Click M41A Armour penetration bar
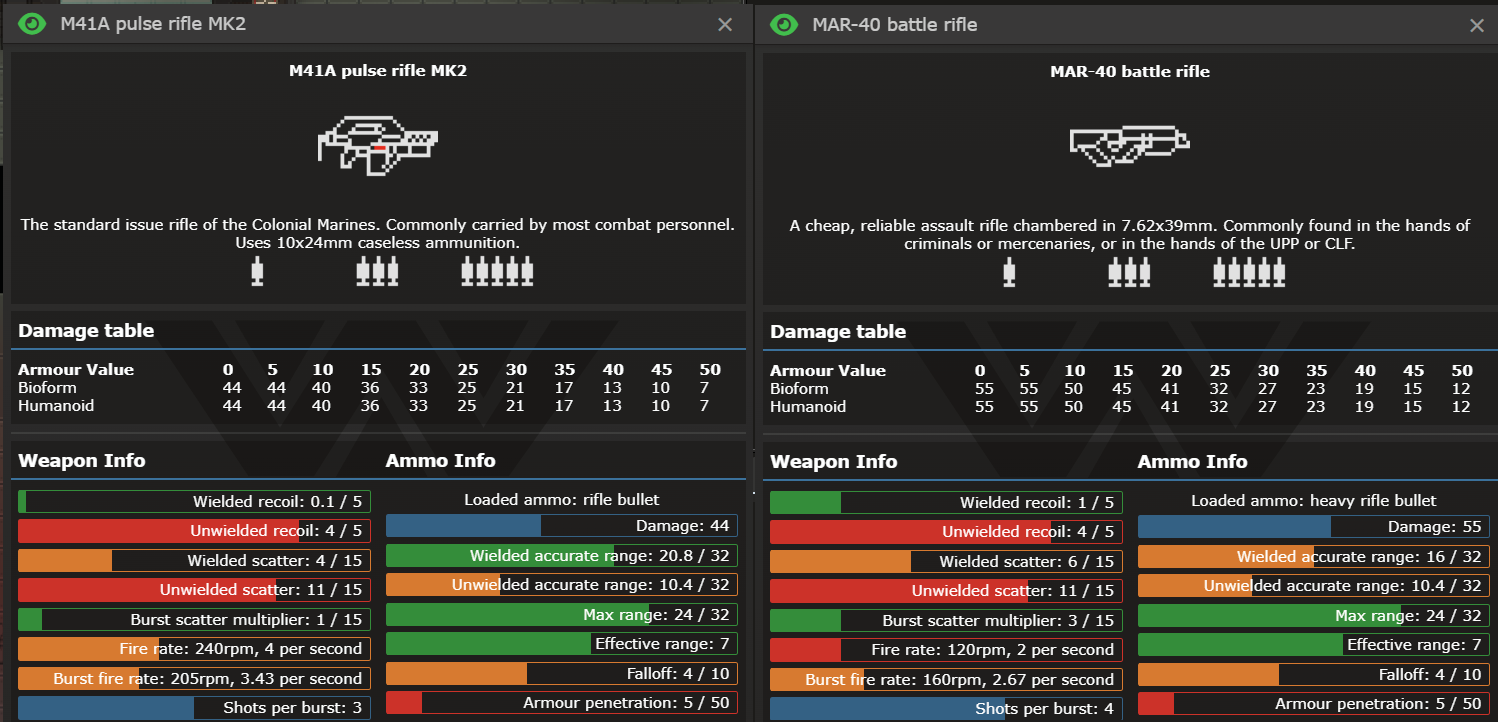The width and height of the screenshot is (1498, 722). click(561, 703)
